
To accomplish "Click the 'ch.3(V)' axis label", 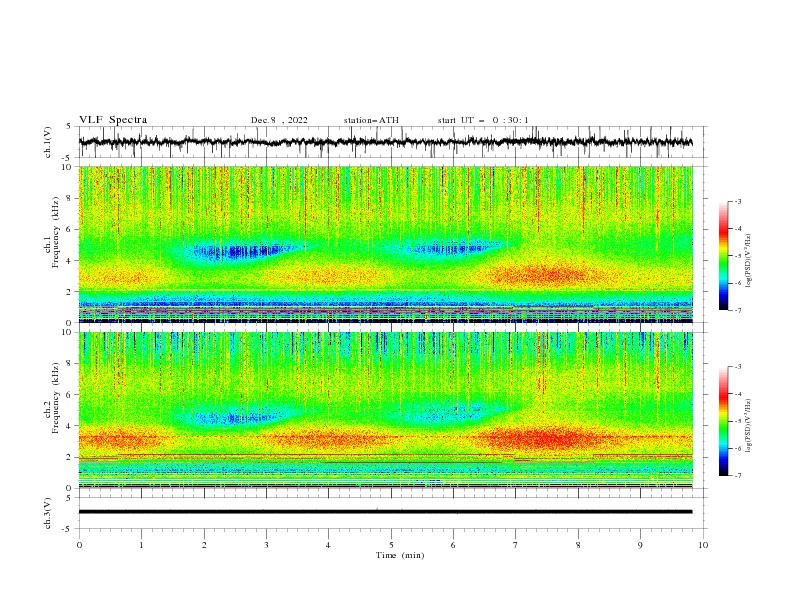I will pos(48,513).
